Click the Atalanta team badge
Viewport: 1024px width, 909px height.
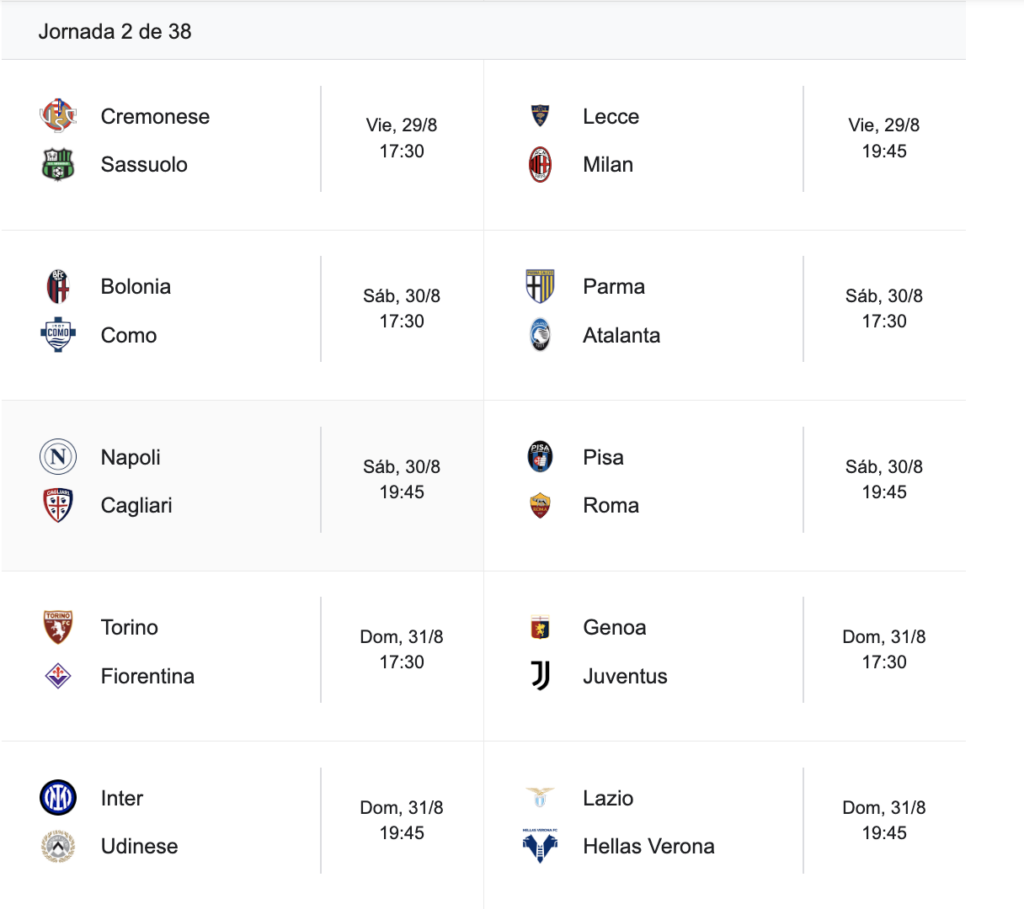point(540,335)
